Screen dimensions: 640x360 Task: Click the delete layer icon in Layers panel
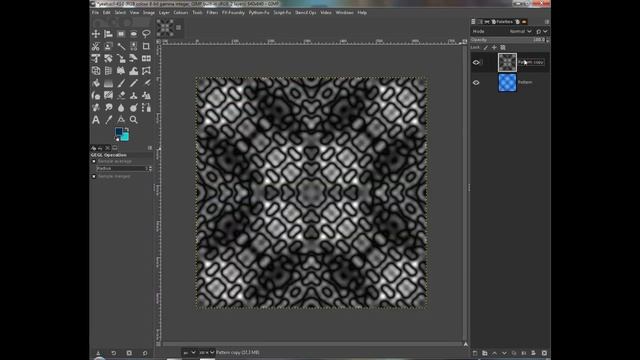pos(544,353)
